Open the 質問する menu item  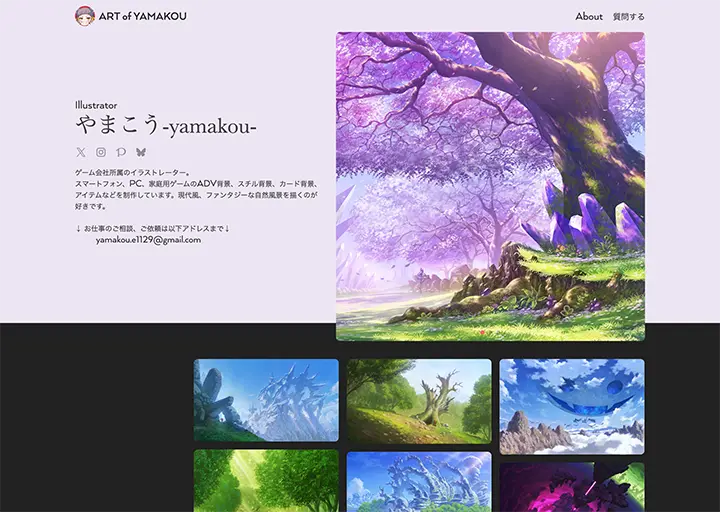point(629,17)
